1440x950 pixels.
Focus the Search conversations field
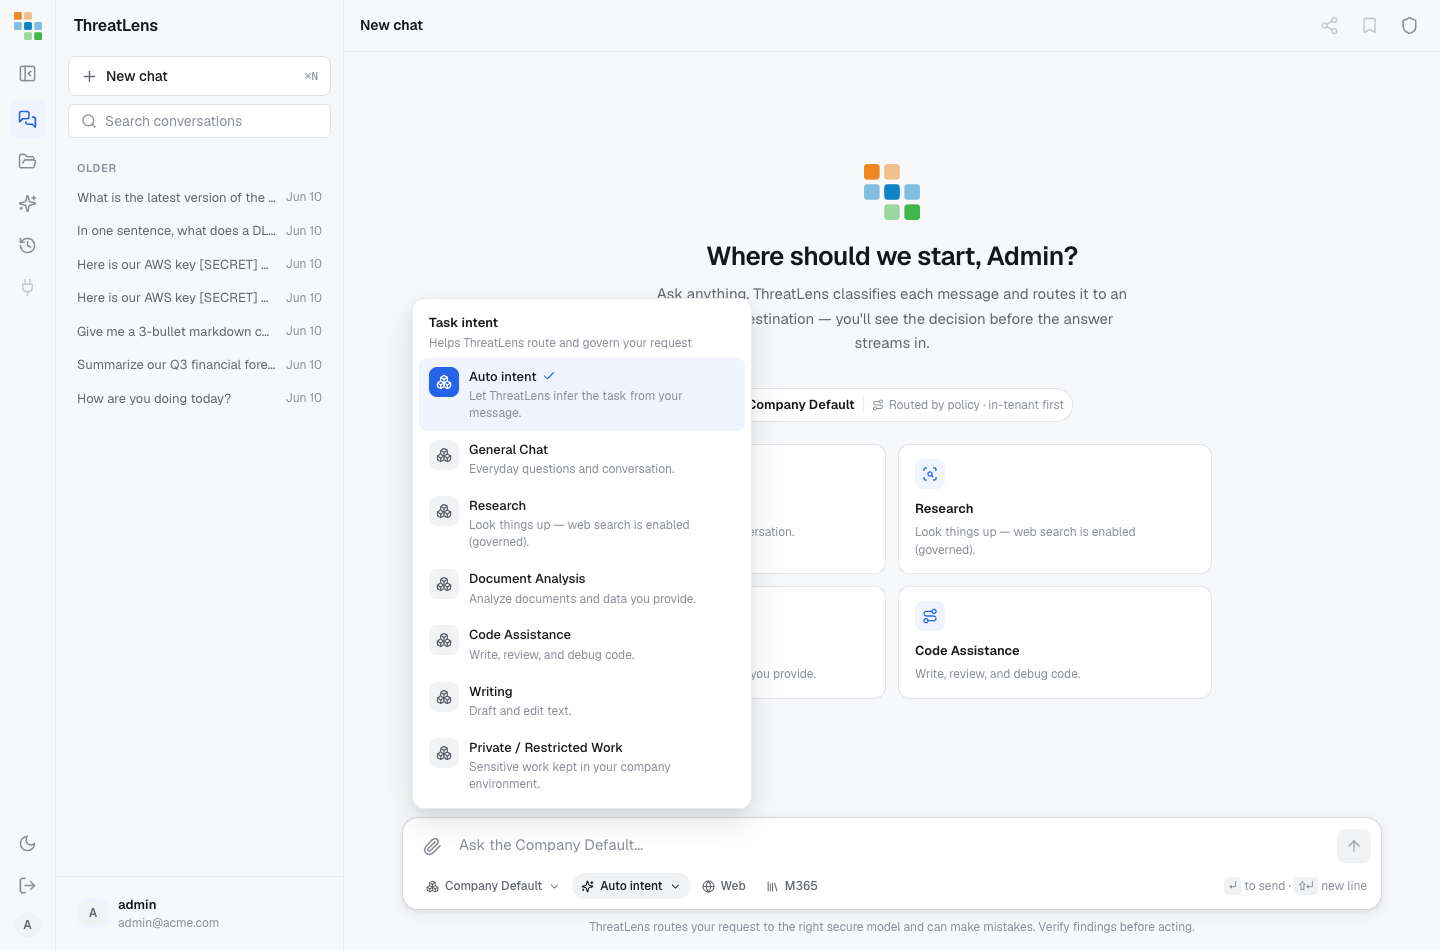click(199, 121)
